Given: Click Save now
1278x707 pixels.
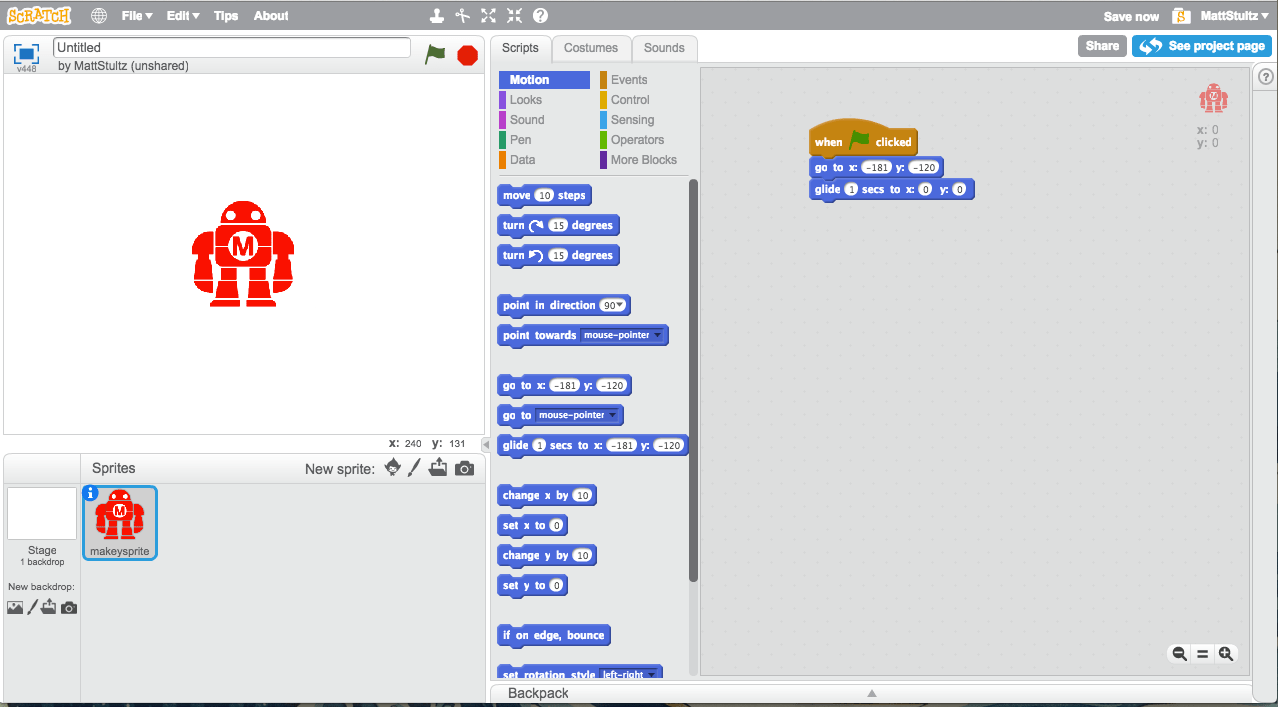Looking at the screenshot, I should click(x=1131, y=16).
